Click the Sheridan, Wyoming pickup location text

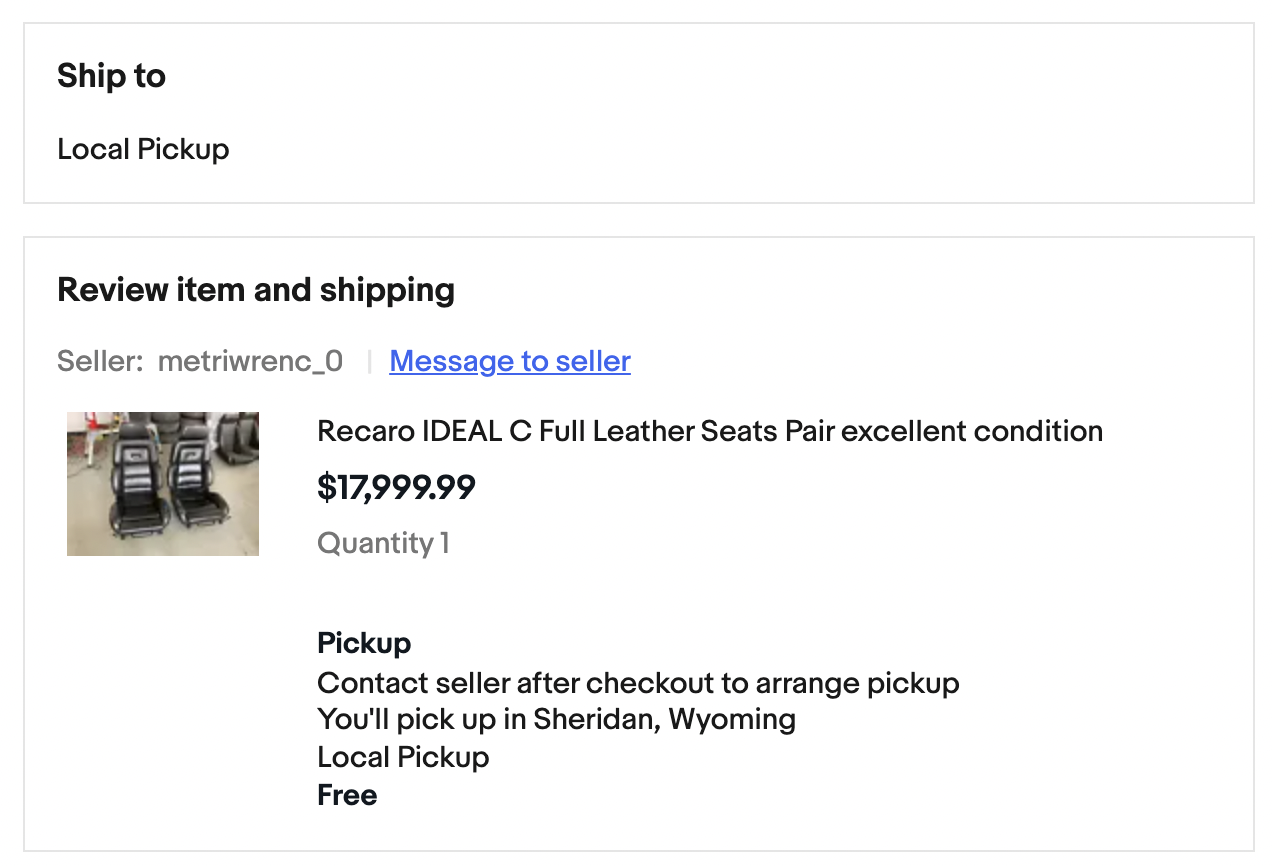pos(664,719)
